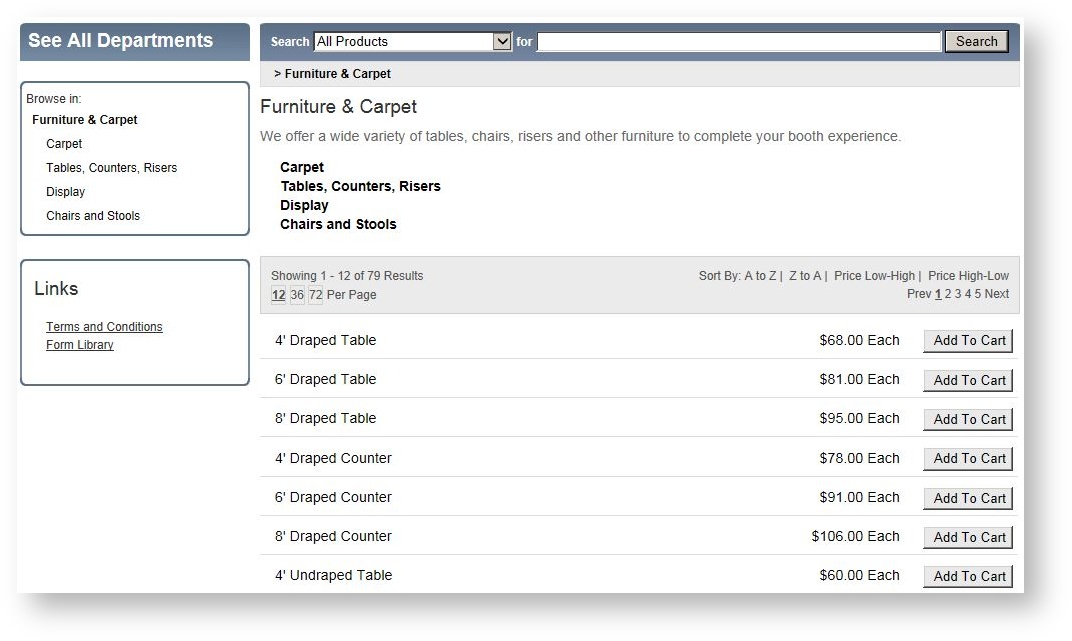Image resolution: width=1072 pixels, height=641 pixels.
Task: Add the 4' Draped Table to cart
Action: coord(966,340)
